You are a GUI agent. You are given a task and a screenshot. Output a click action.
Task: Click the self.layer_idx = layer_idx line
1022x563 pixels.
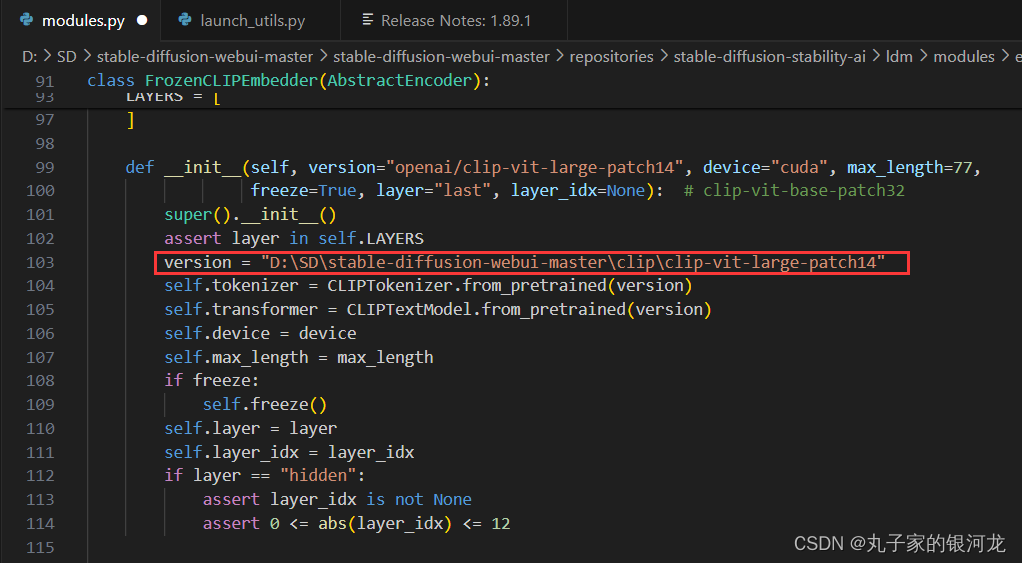point(289,452)
